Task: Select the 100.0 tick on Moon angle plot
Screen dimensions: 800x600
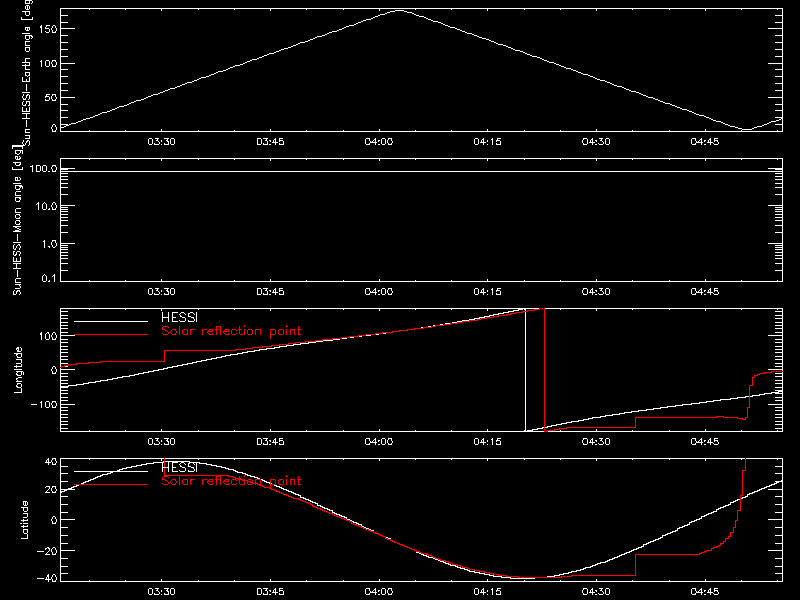Action: point(43,169)
